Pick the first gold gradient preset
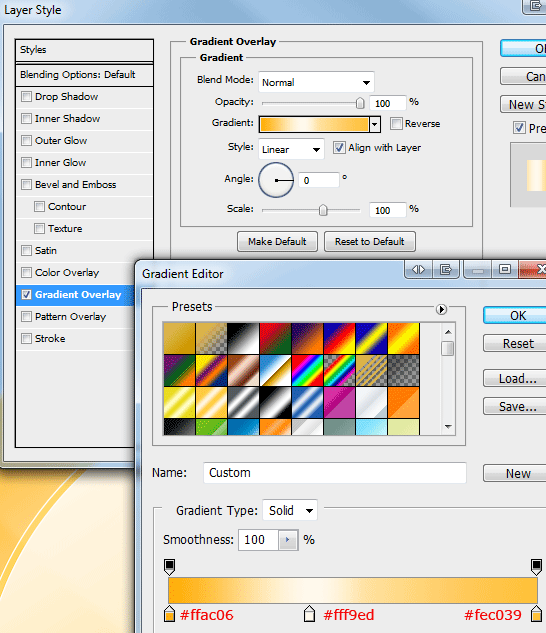The image size is (546, 633). 179,338
